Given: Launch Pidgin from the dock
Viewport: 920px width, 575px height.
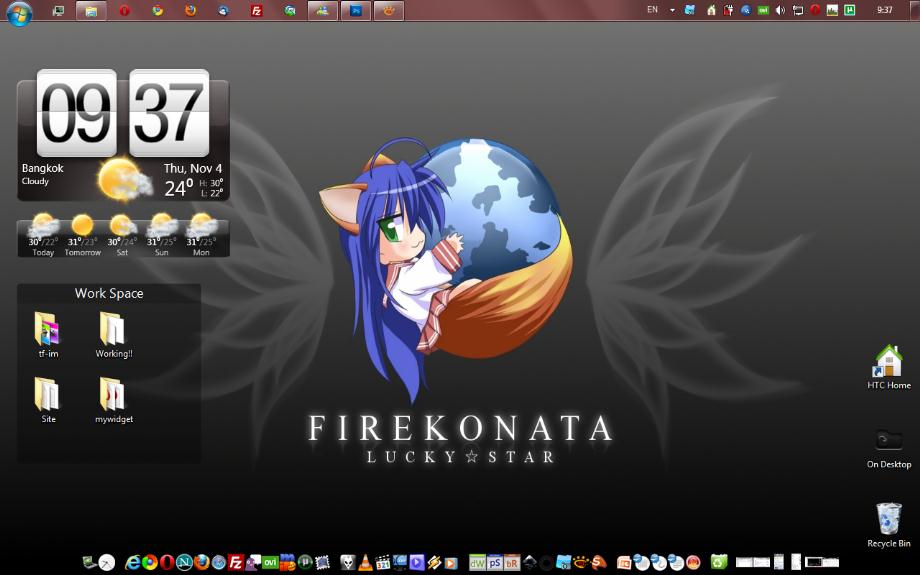Looking at the screenshot, I should pyautogui.click(x=252, y=563).
